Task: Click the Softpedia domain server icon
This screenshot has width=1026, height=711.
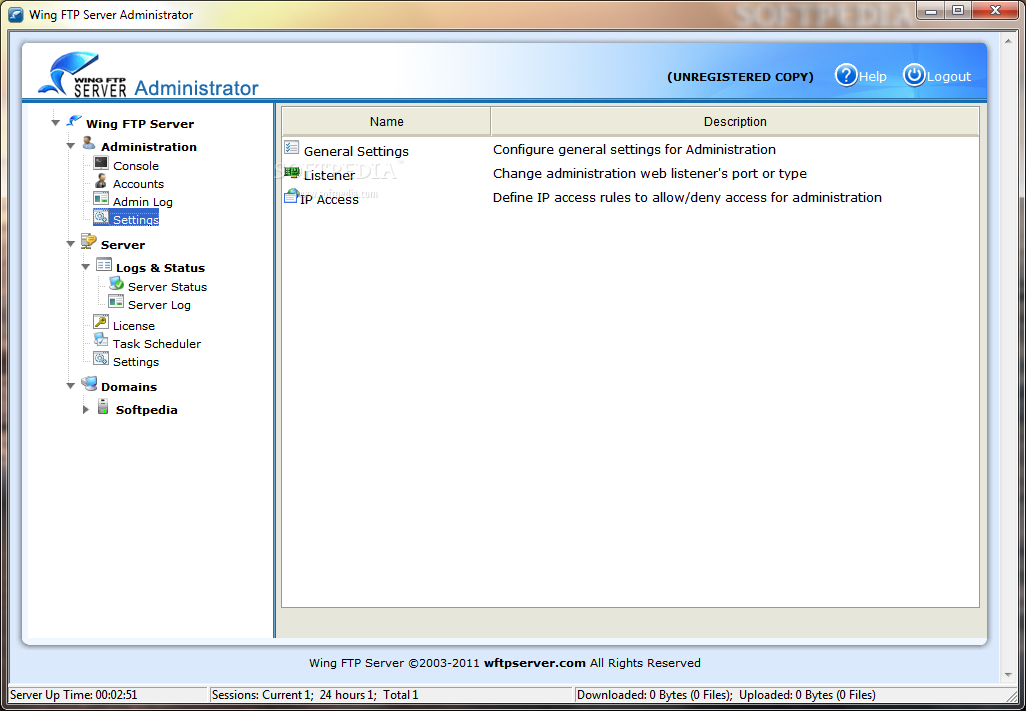Action: [103, 407]
